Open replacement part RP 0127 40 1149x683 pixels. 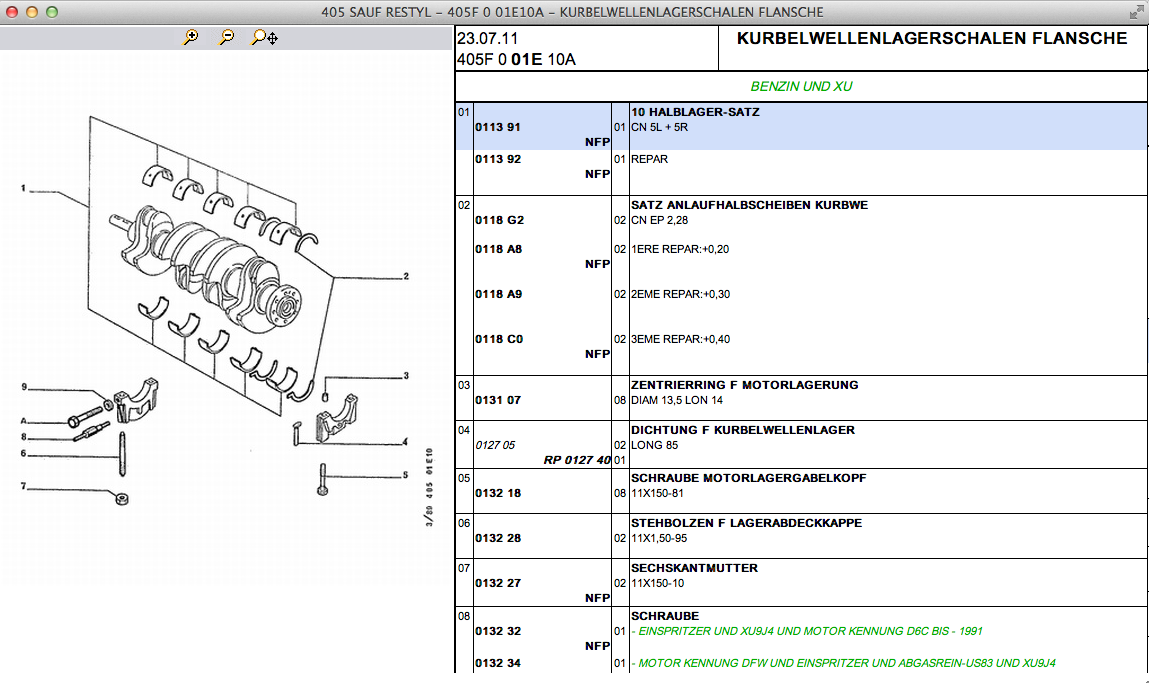pos(577,460)
